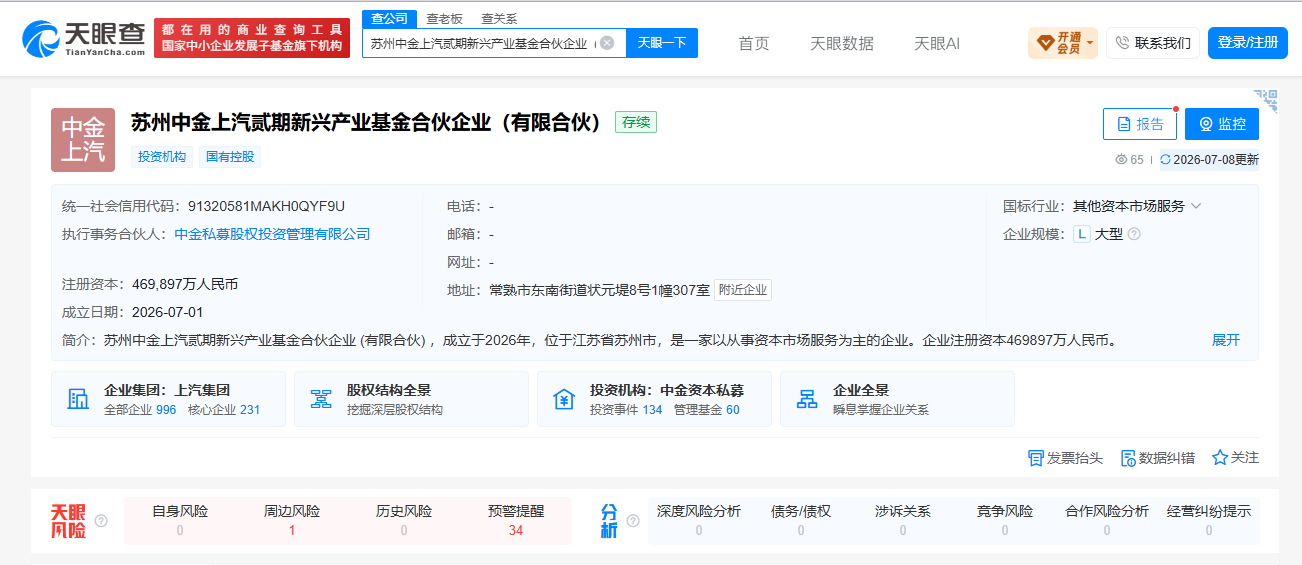The height and width of the screenshot is (565, 1302).
Task: Click the credit code 91320581MAKH0QYF9U
Action: [x=266, y=206]
